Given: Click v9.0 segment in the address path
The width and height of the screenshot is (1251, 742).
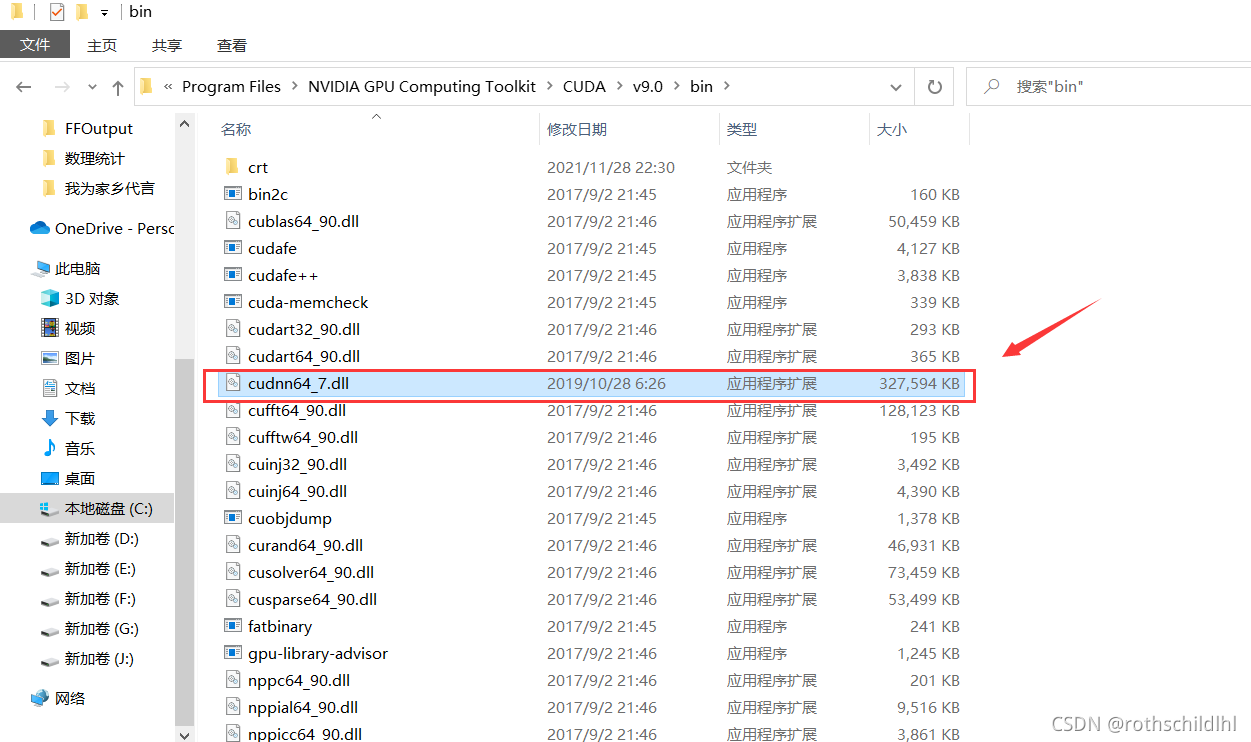Looking at the screenshot, I should tap(647, 87).
